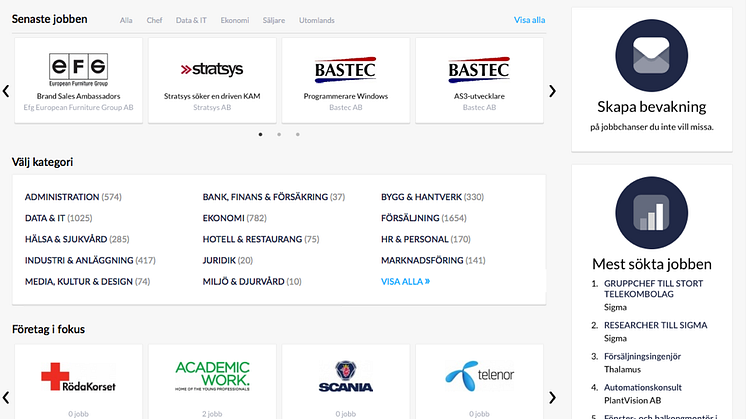Open the Scania company logo
The width and height of the screenshot is (746, 419).
coord(345,377)
